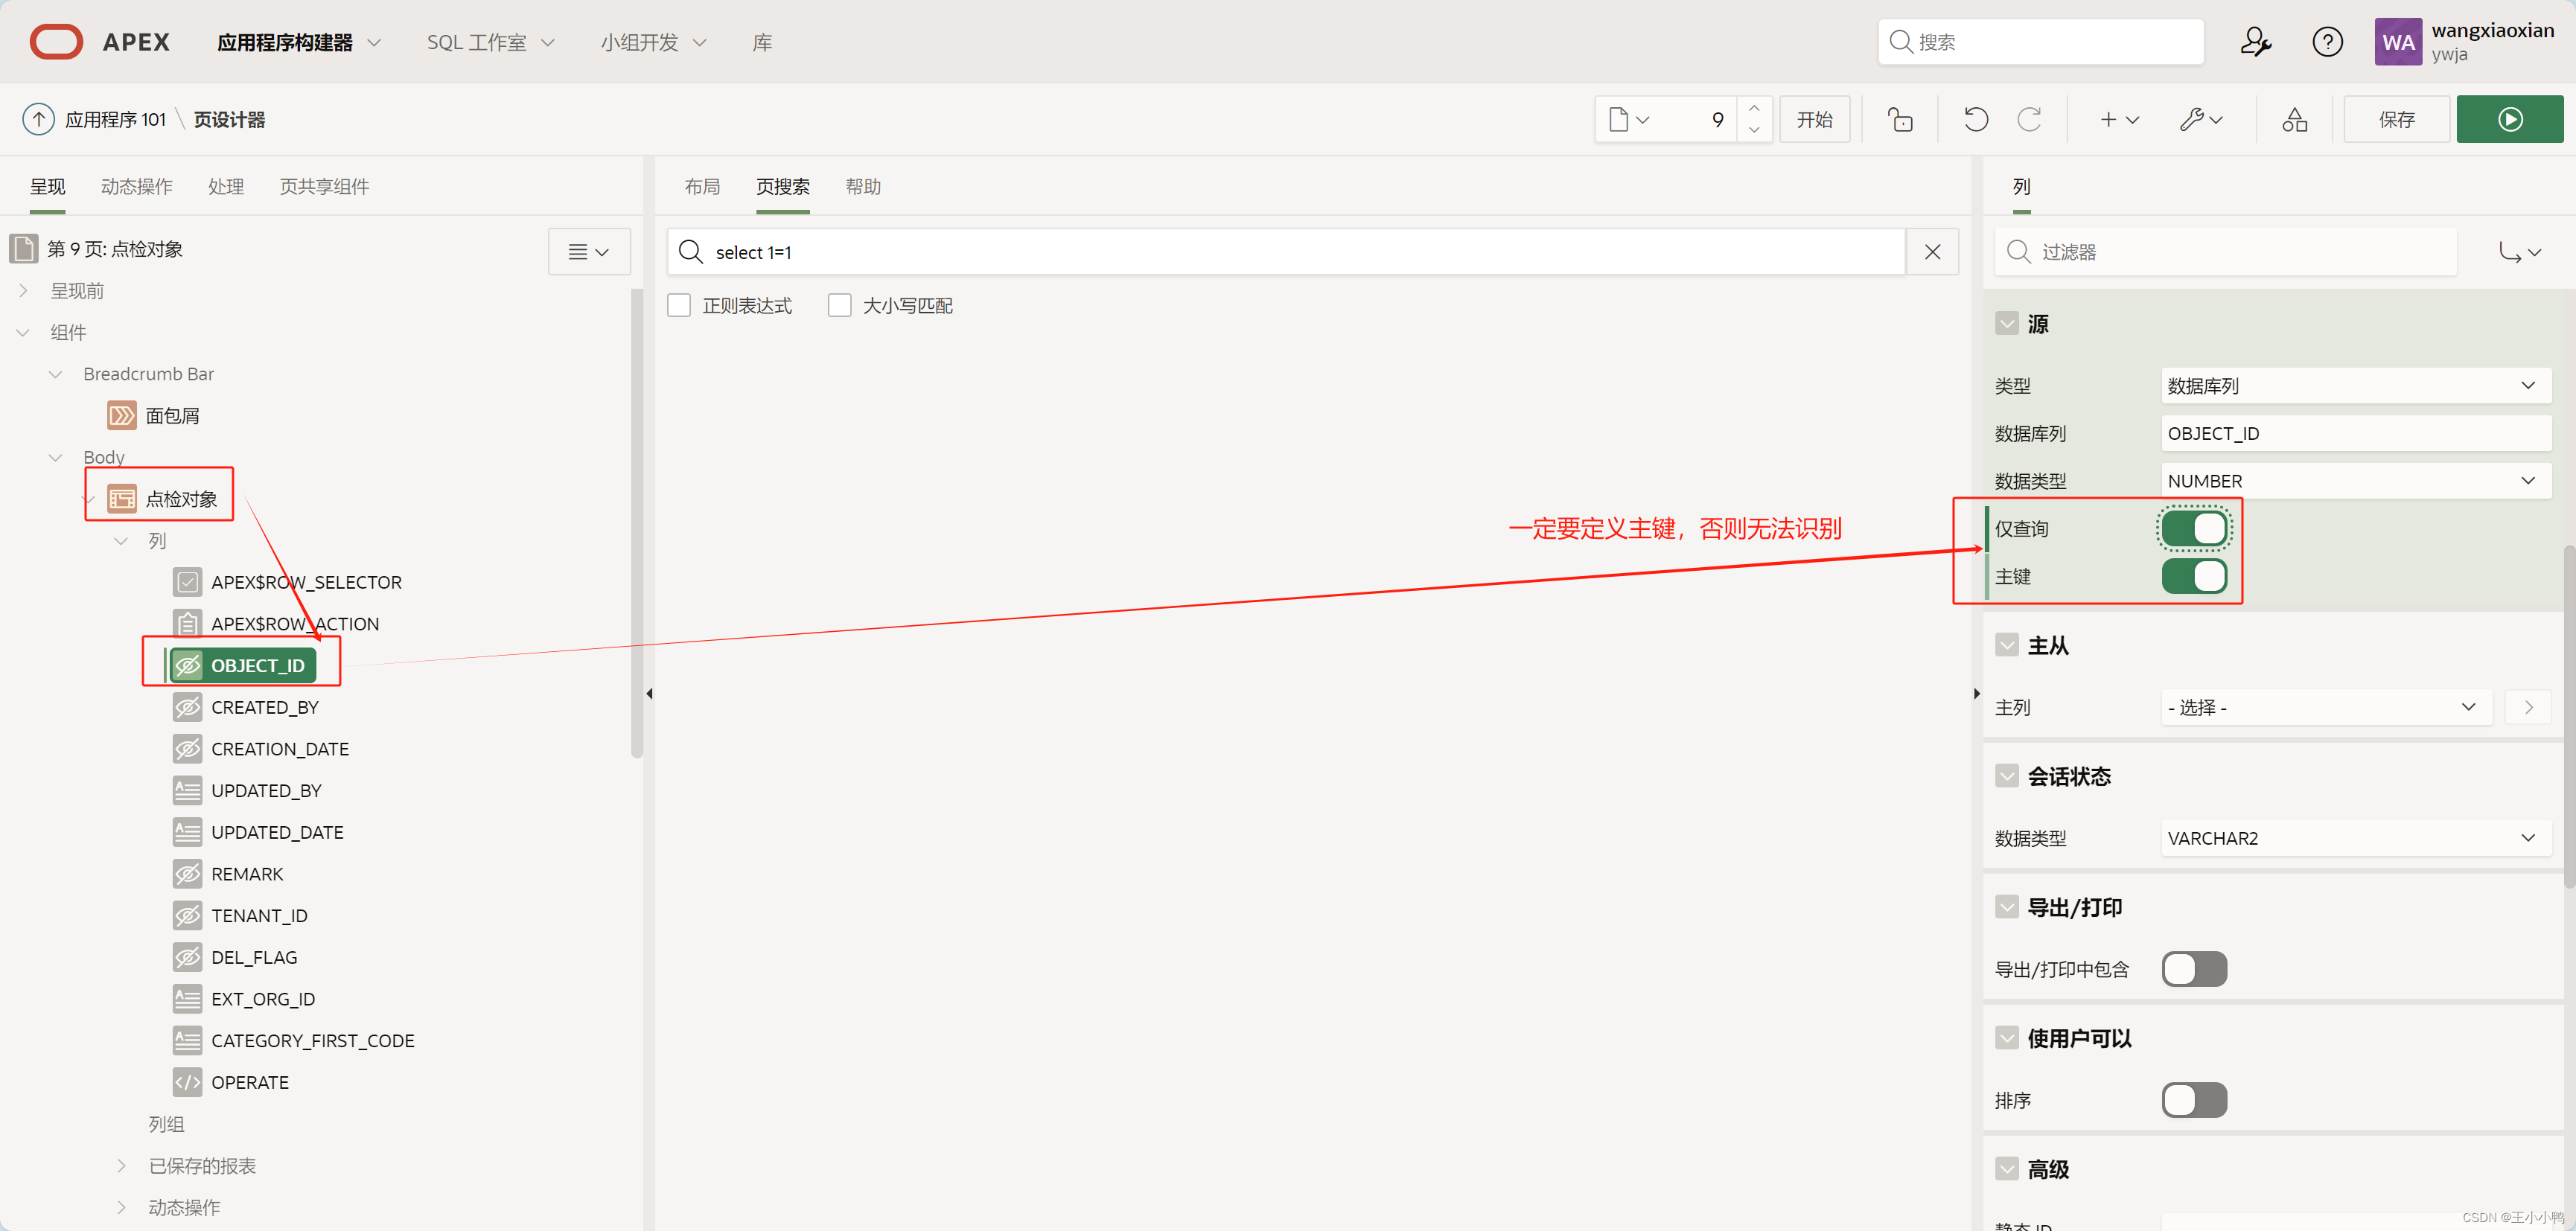Select the UPDATED_BY column

pos(266,790)
